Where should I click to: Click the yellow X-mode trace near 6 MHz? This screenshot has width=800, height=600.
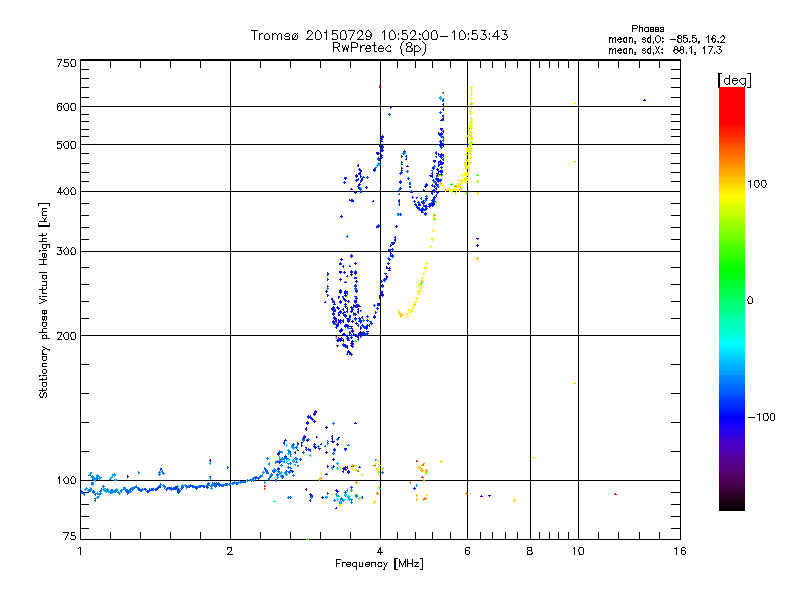coord(470,138)
